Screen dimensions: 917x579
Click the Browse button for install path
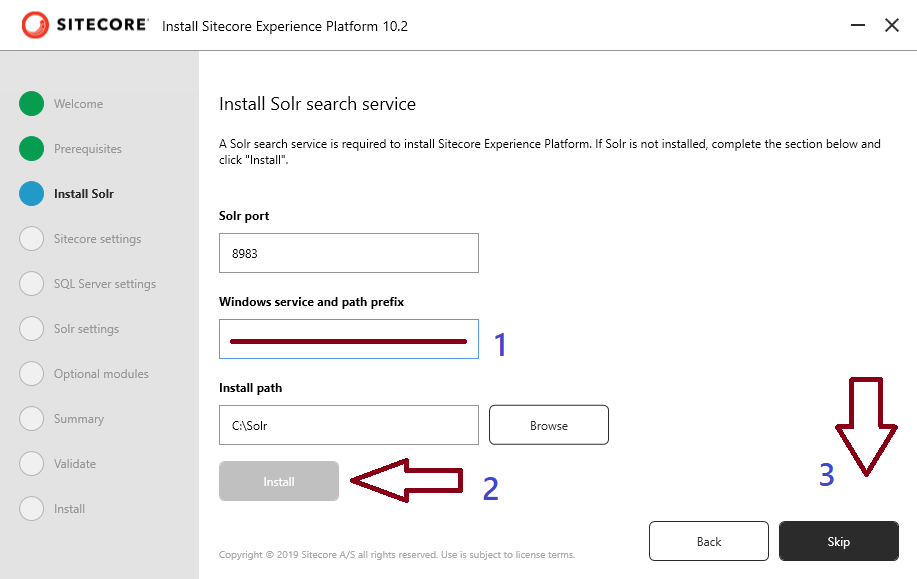click(548, 424)
